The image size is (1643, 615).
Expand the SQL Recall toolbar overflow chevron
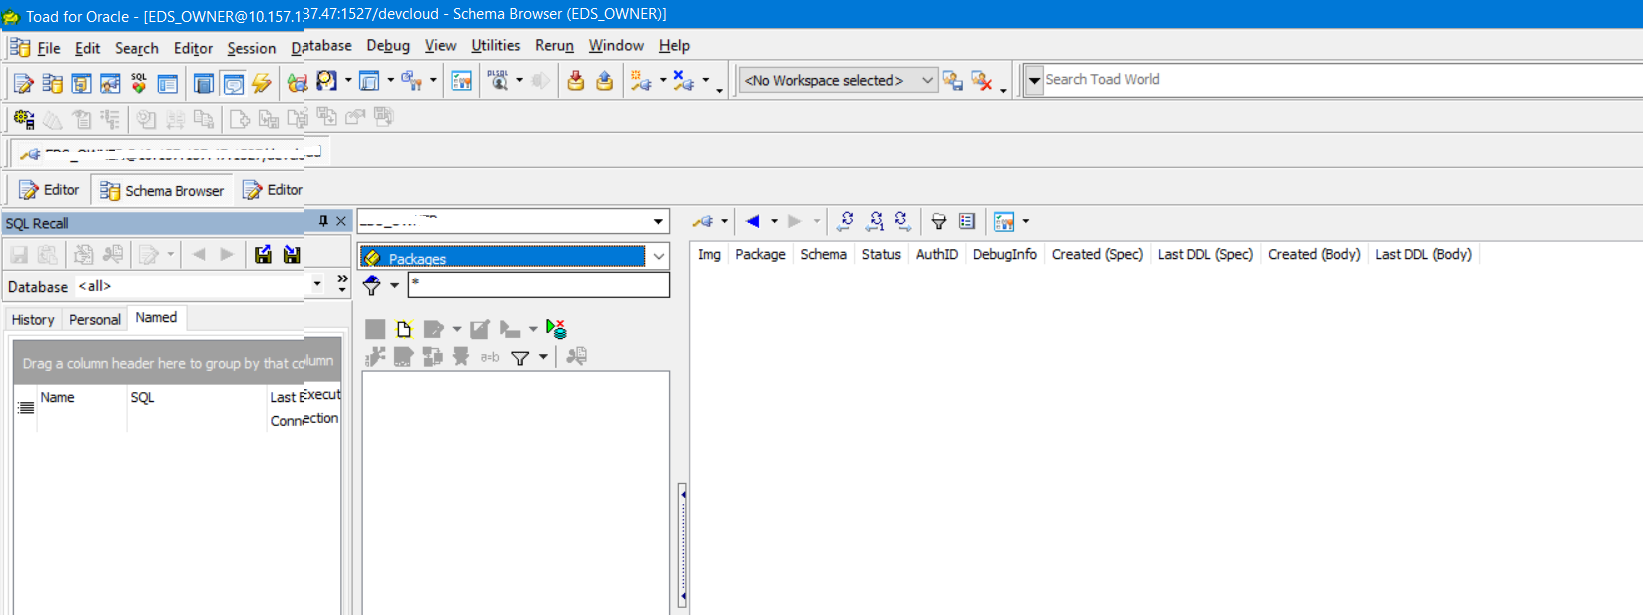(x=342, y=284)
